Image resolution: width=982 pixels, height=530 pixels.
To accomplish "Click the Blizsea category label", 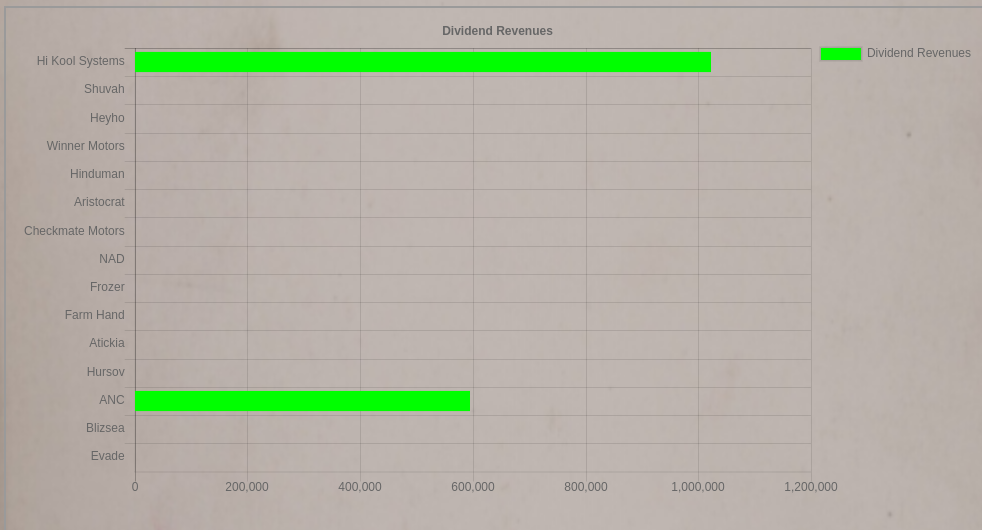I will point(105,428).
